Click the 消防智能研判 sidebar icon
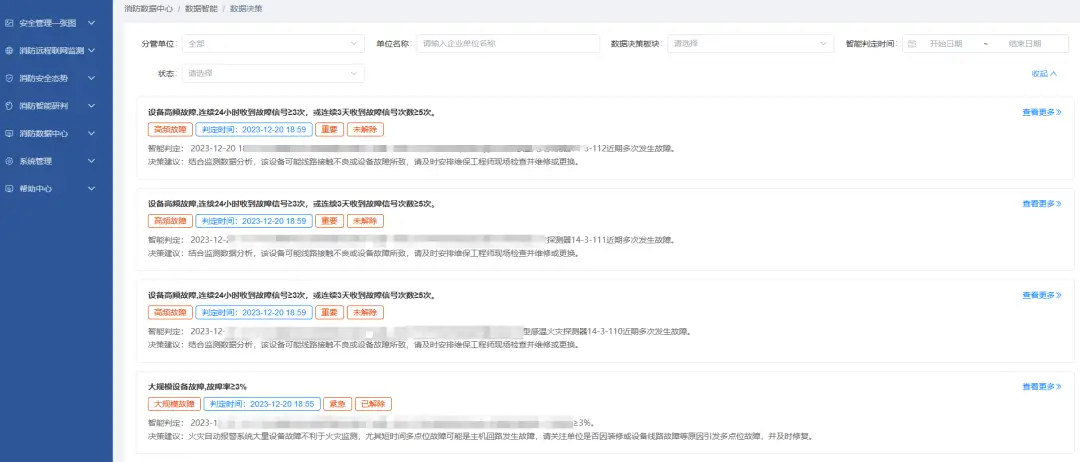The width and height of the screenshot is (1080, 462). pos(9,105)
